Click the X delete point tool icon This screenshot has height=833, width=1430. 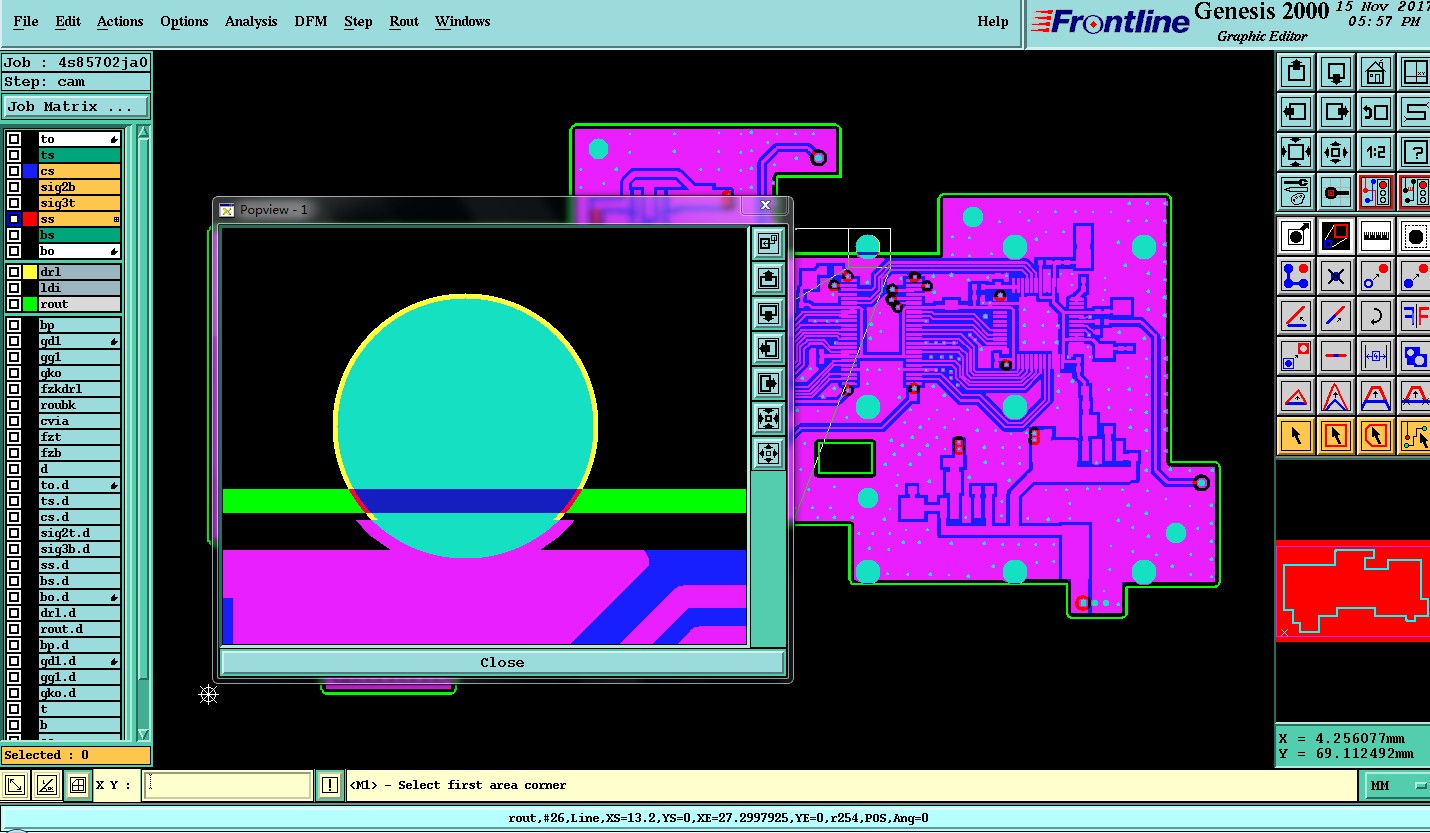1336,275
